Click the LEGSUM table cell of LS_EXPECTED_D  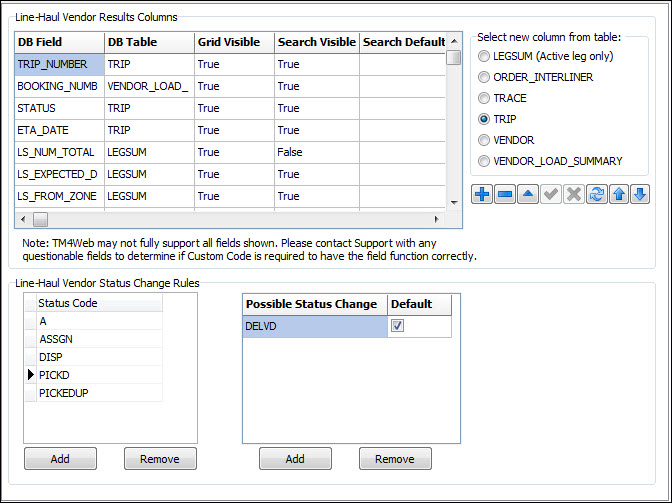[149, 174]
